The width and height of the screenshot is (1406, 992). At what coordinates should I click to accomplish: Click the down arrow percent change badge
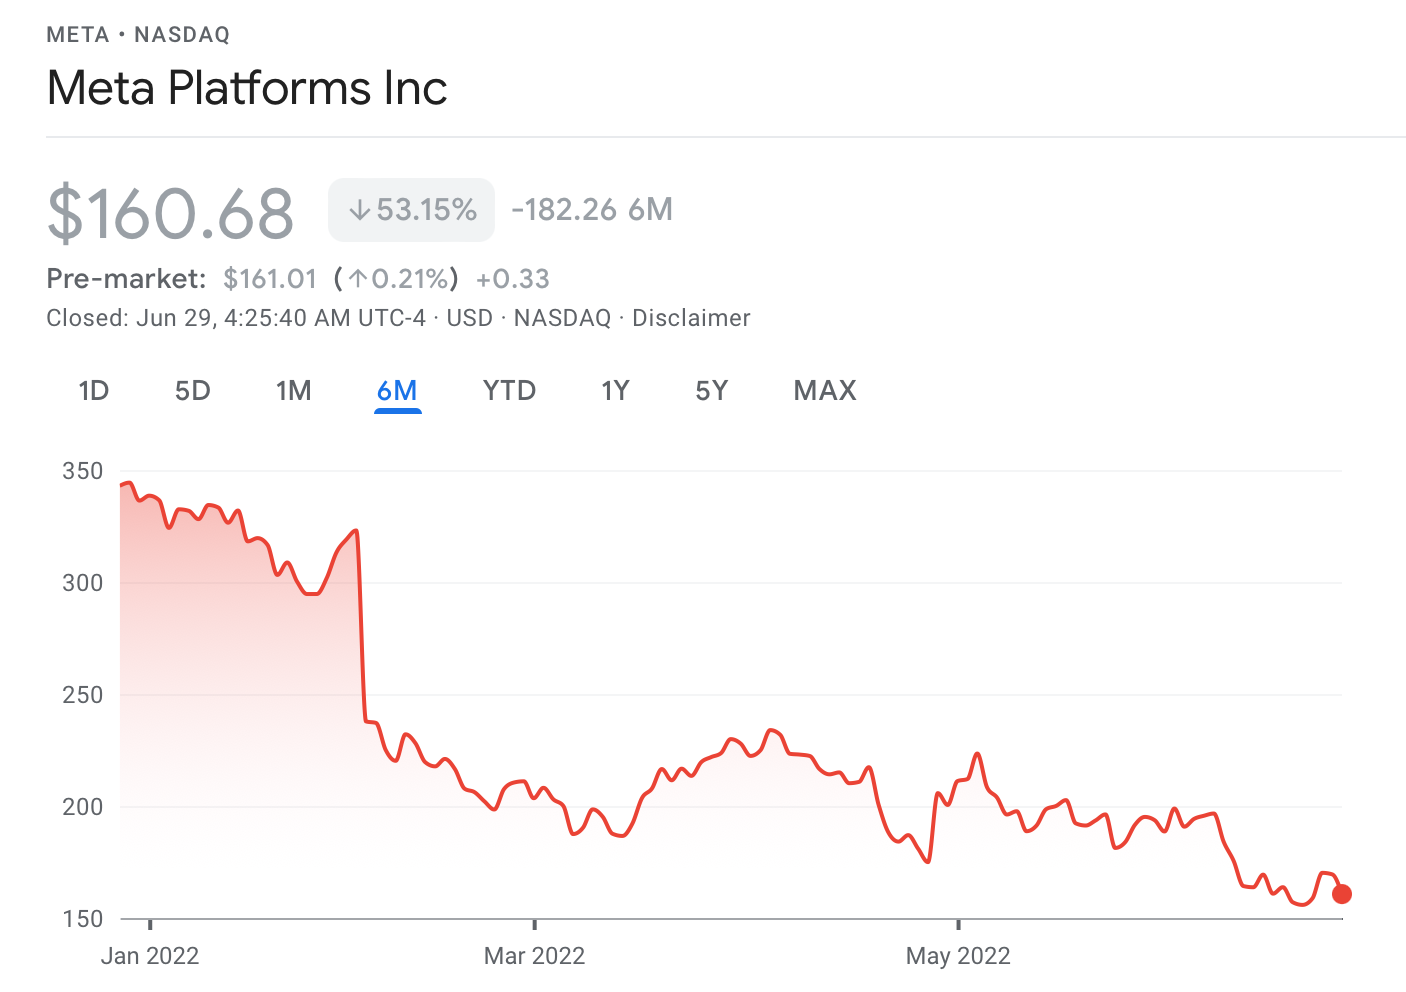point(411,210)
